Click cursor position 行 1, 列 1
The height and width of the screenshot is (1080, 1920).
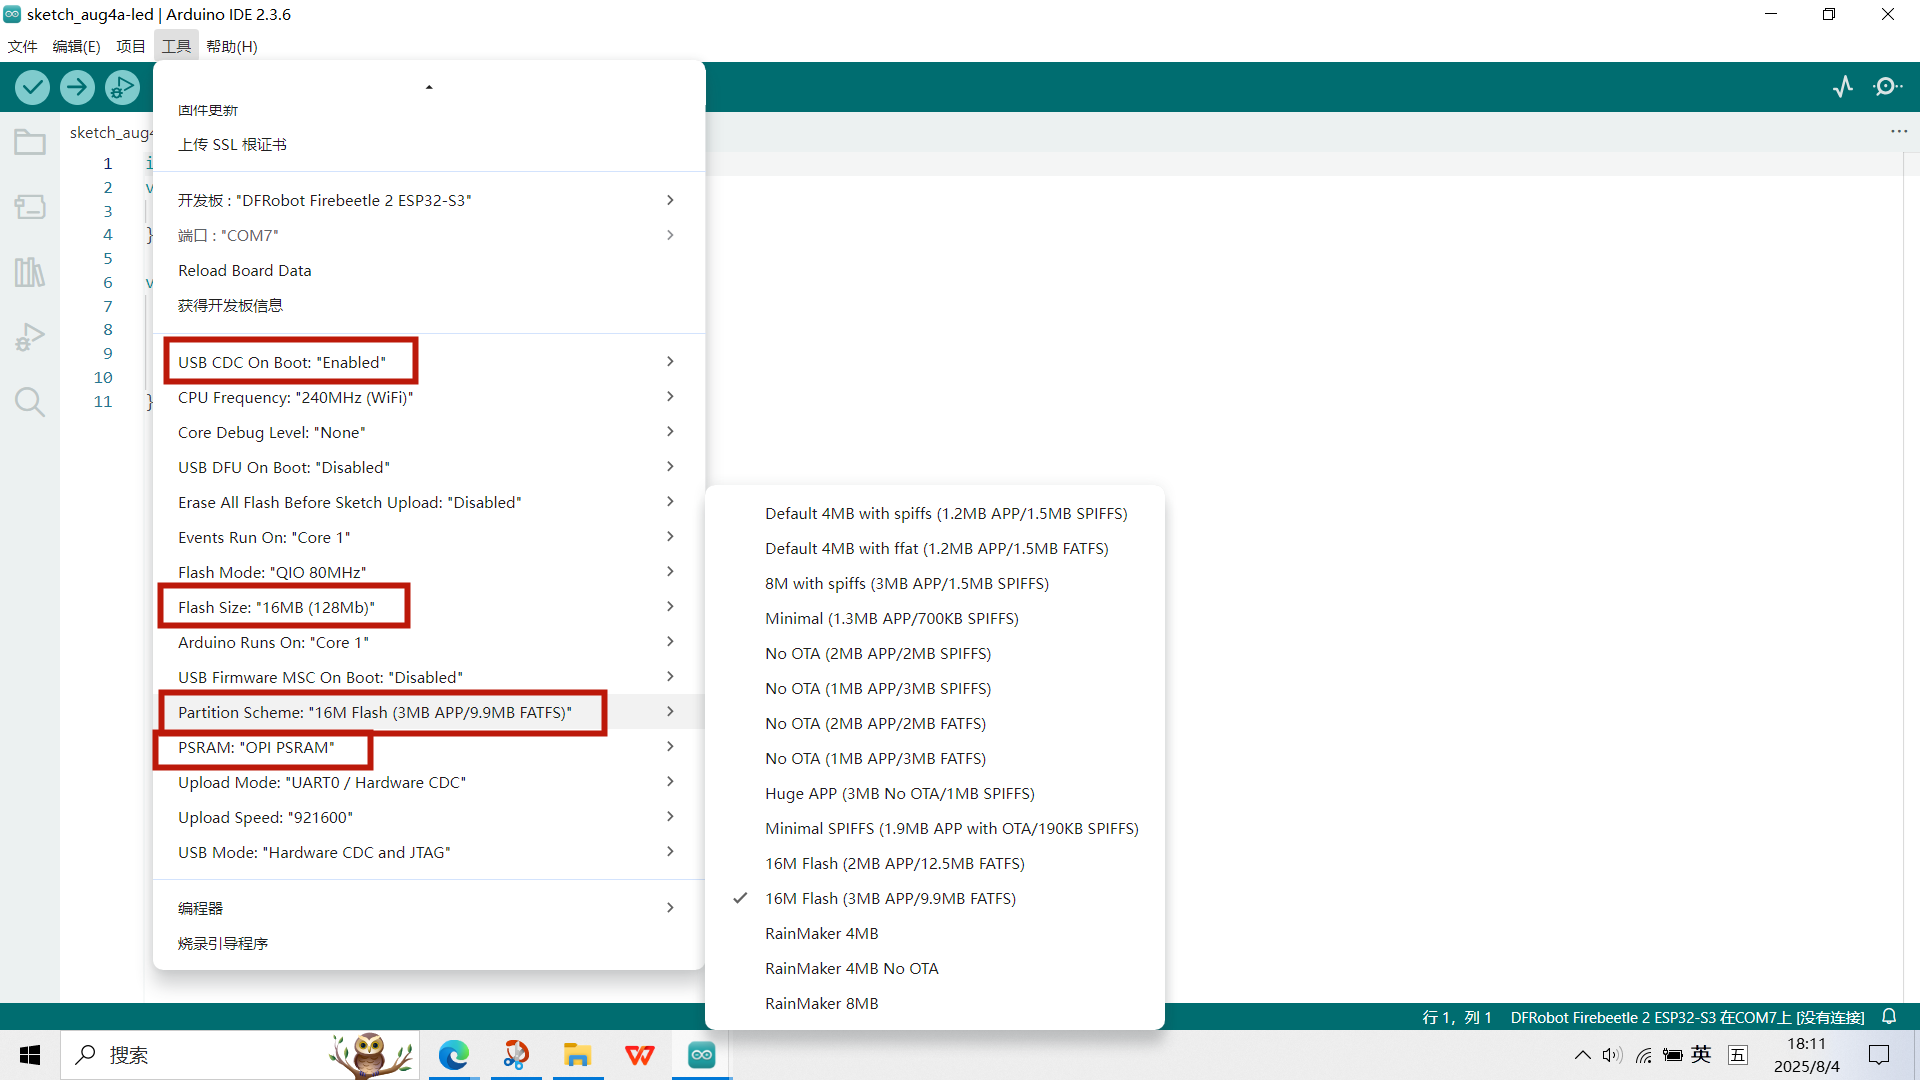coord(1457,1017)
